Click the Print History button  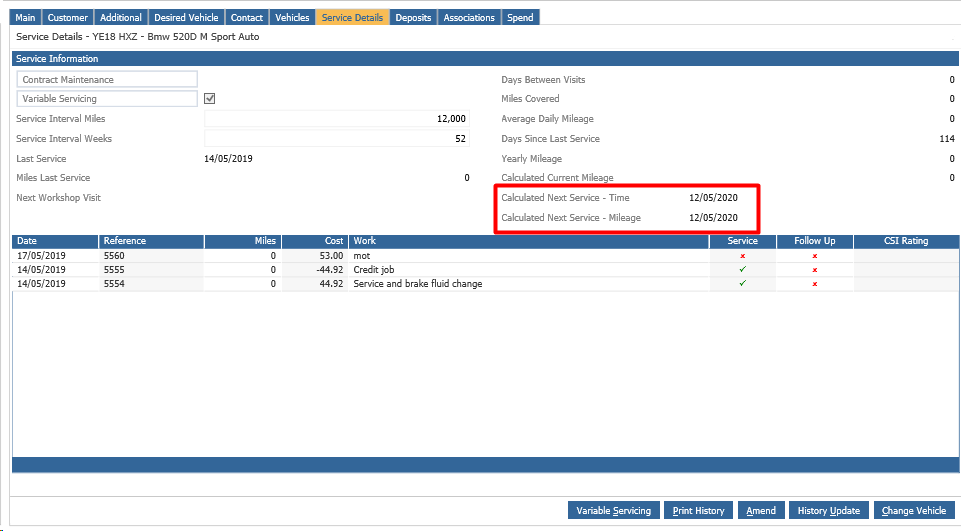[x=698, y=510]
